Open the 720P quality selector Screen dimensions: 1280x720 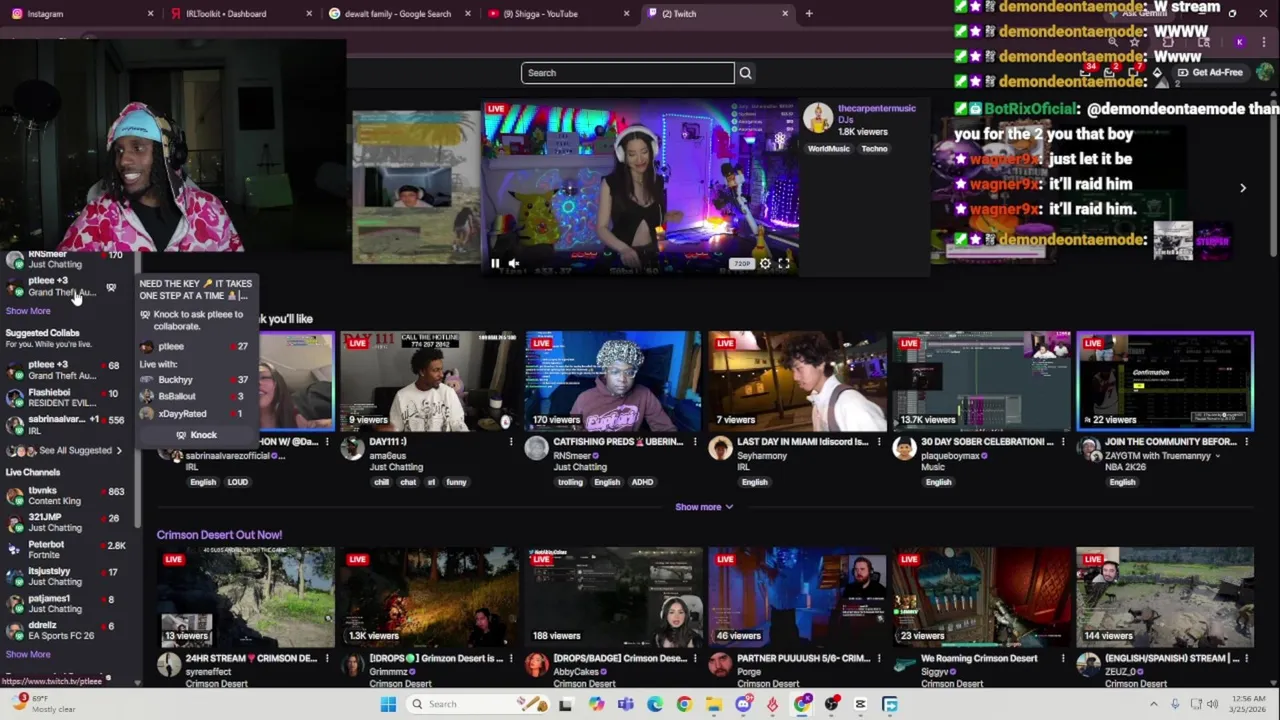pos(741,264)
